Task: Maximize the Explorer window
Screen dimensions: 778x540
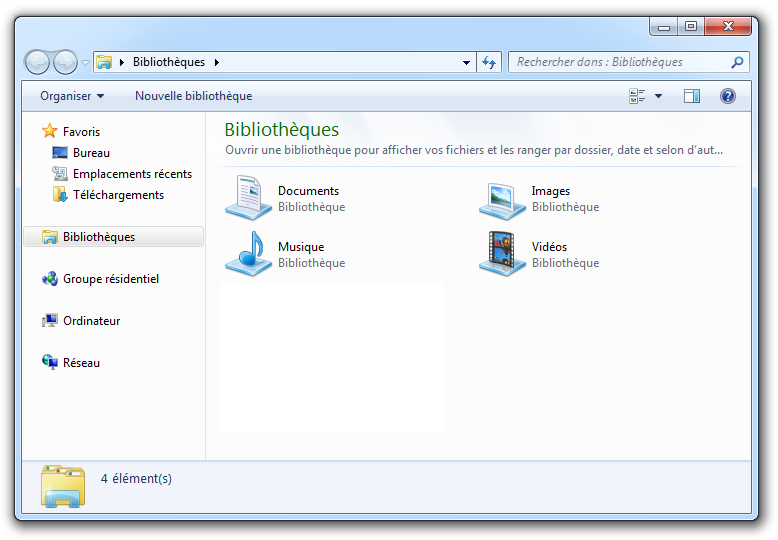Action: (691, 26)
